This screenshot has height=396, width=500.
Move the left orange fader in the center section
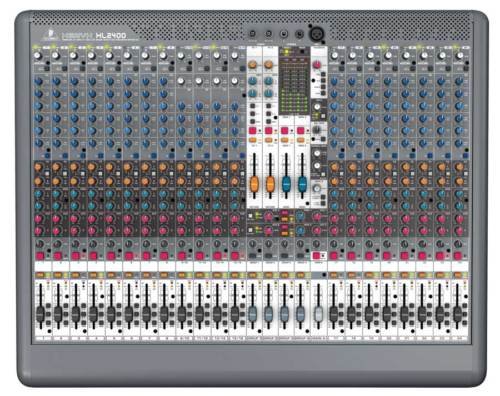(x=254, y=185)
